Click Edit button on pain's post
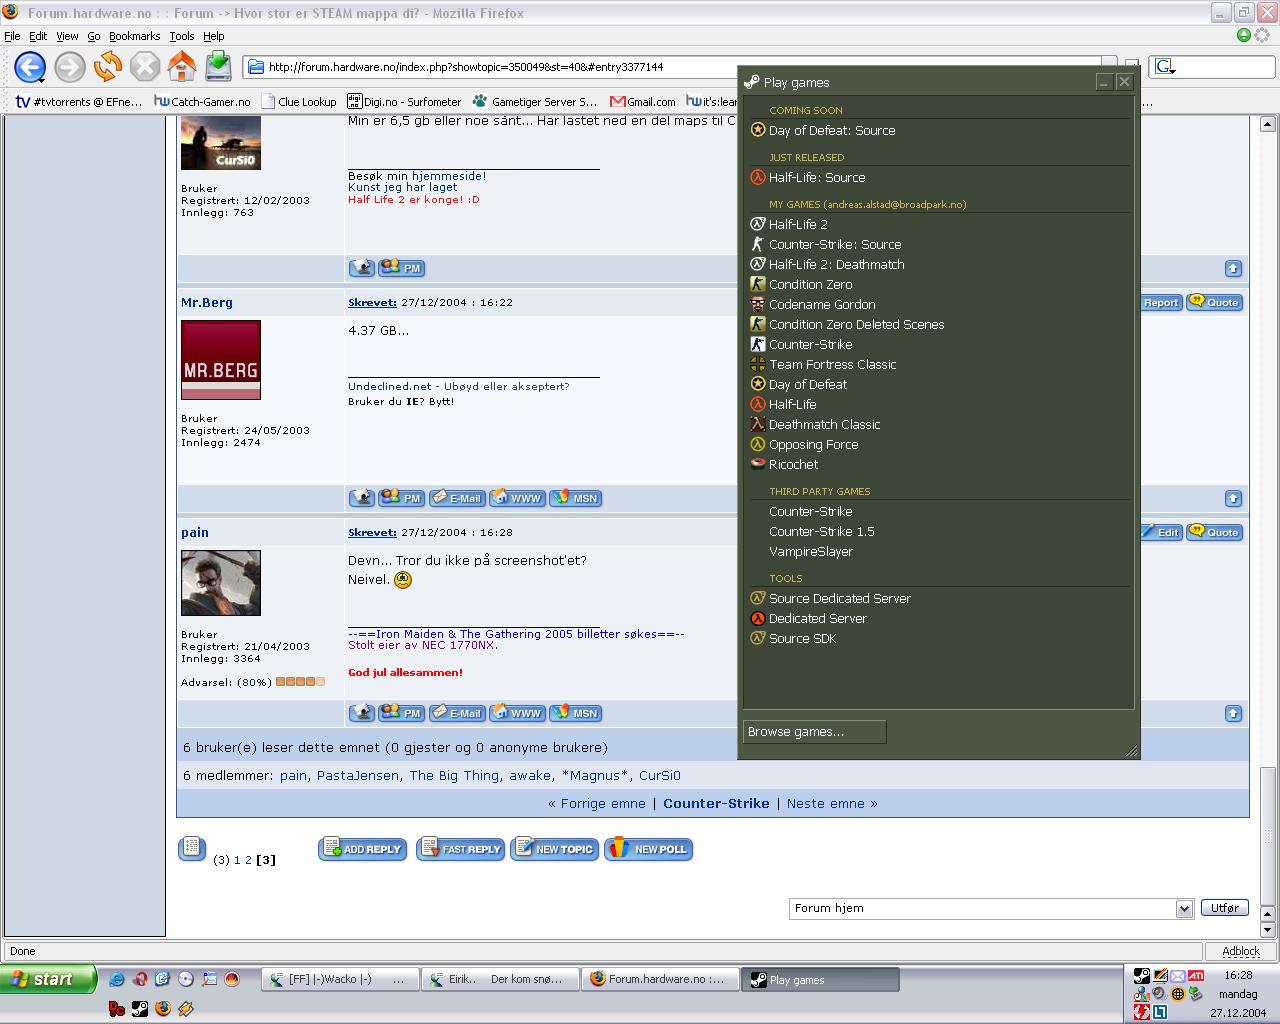The width and height of the screenshot is (1280, 1024). click(x=1161, y=532)
